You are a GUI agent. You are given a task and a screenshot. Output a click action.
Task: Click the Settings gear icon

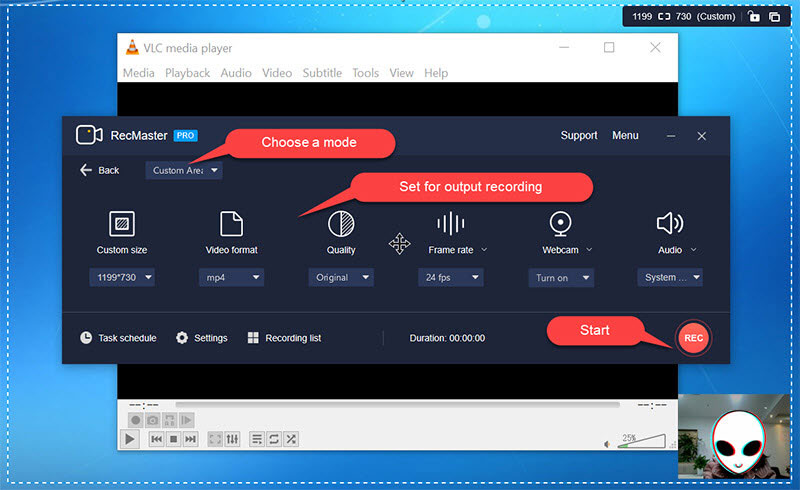click(182, 338)
